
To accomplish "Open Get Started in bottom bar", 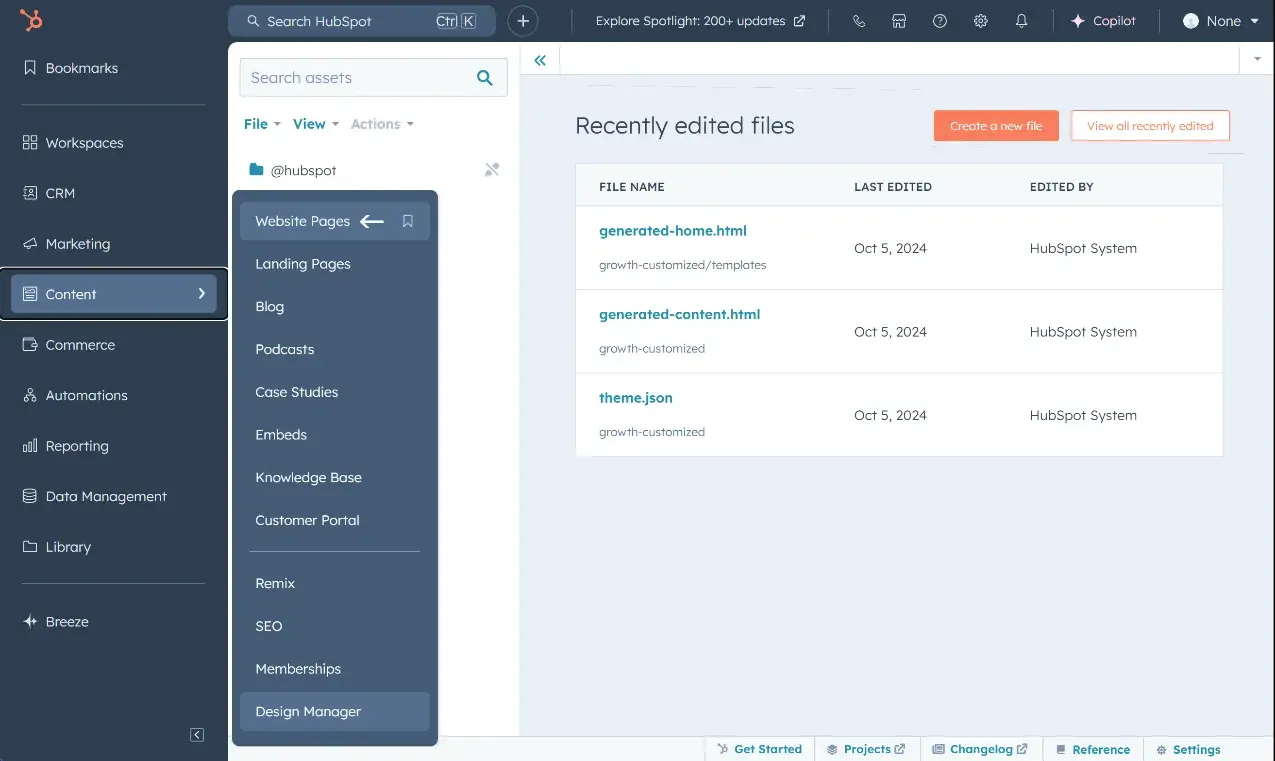I will (x=760, y=749).
